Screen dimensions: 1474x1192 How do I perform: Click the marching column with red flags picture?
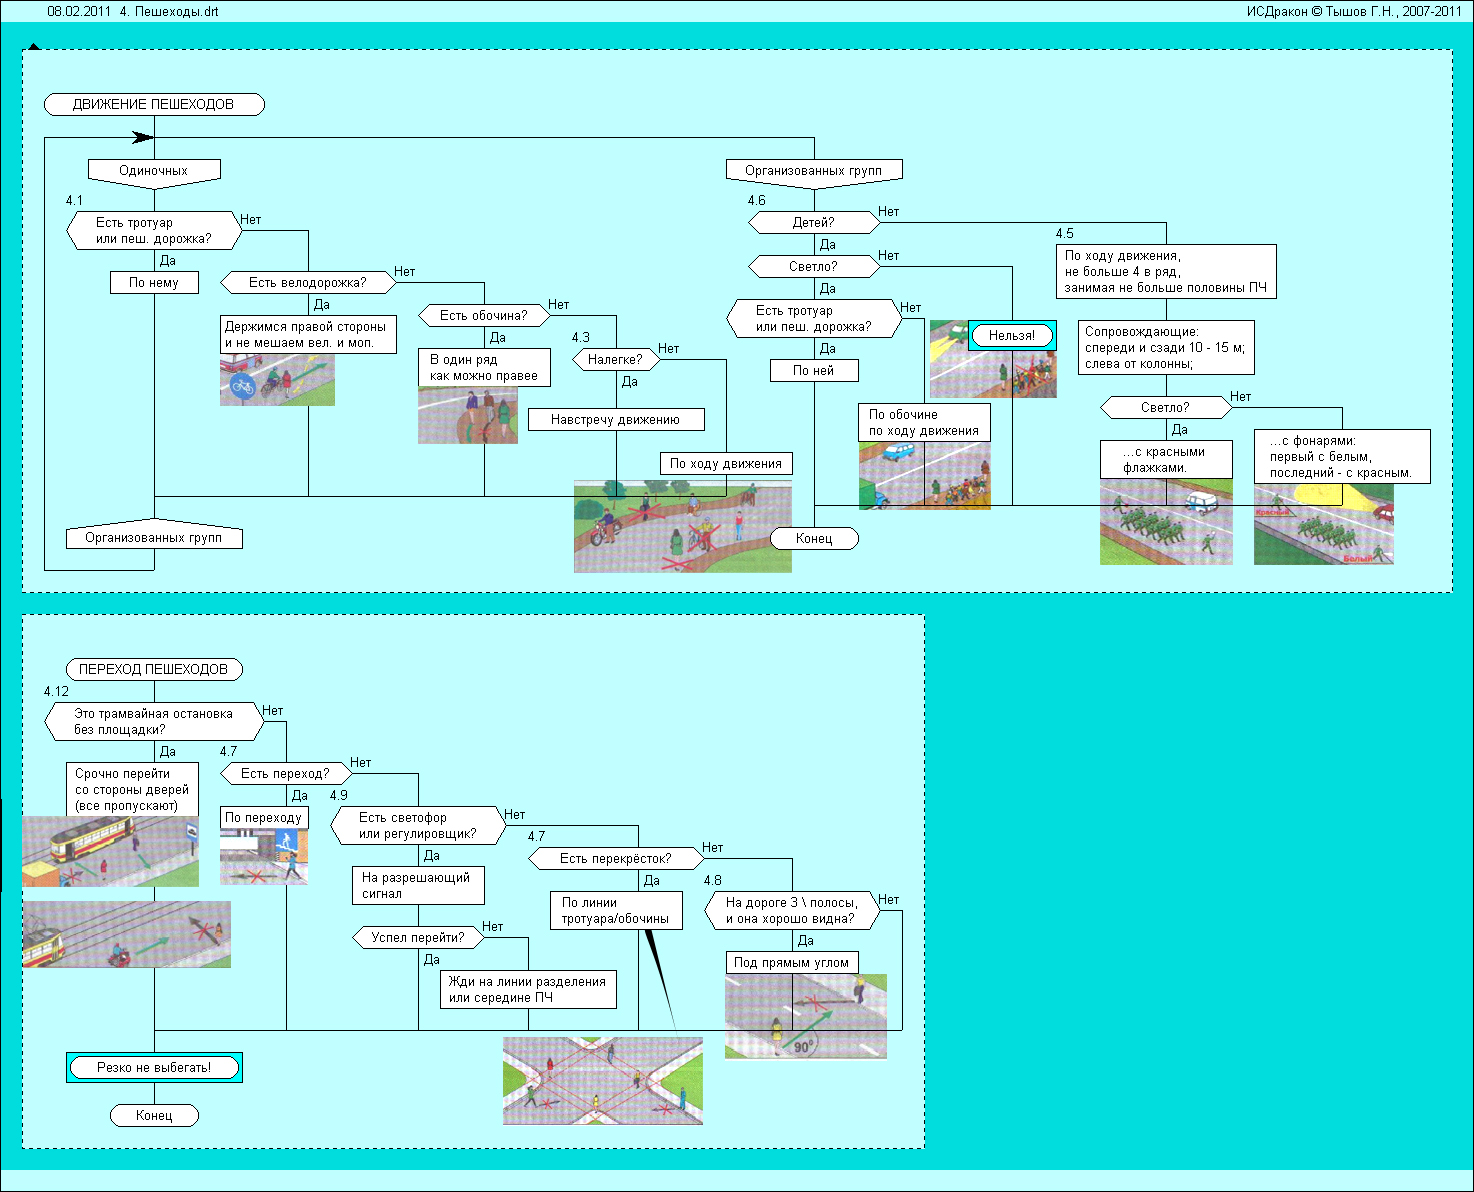[x=1165, y=523]
